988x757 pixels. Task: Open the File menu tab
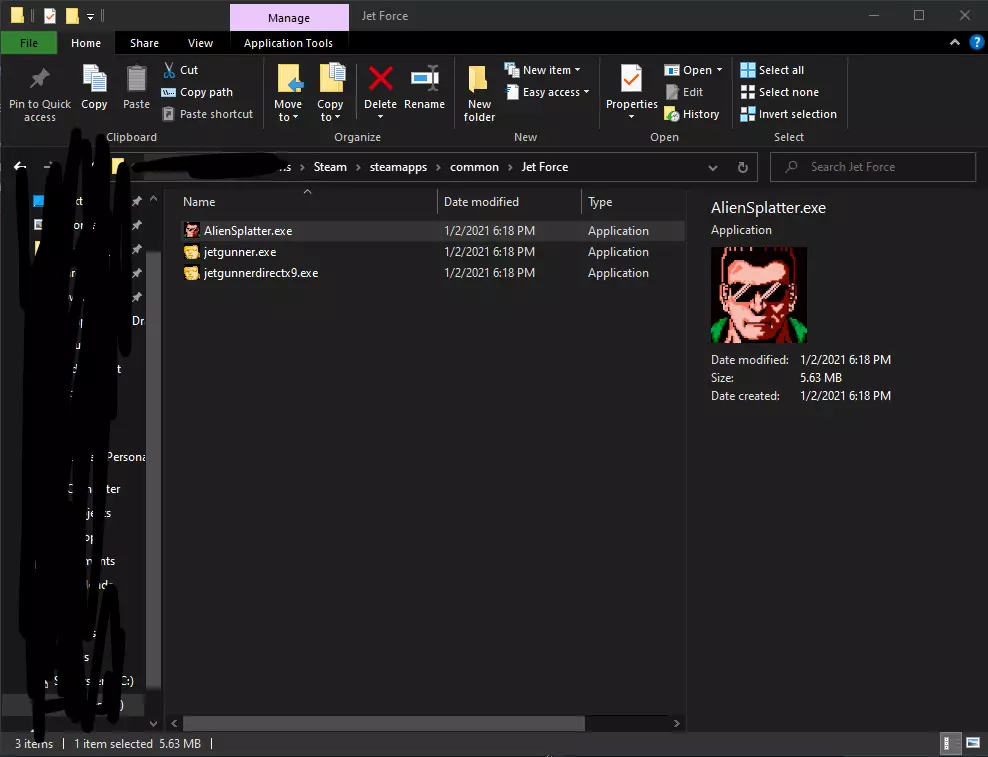pos(29,43)
